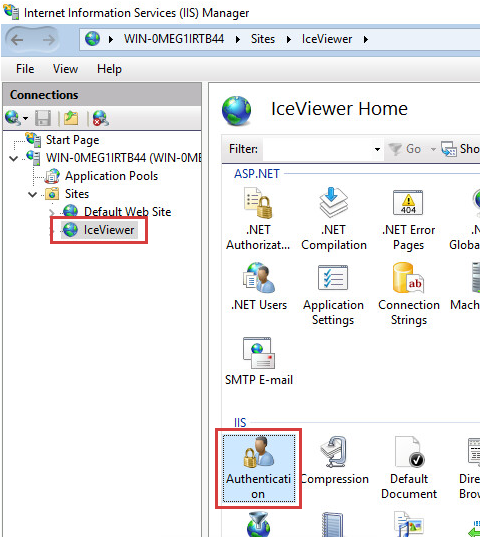Click inside the Filter text field

click(317, 149)
